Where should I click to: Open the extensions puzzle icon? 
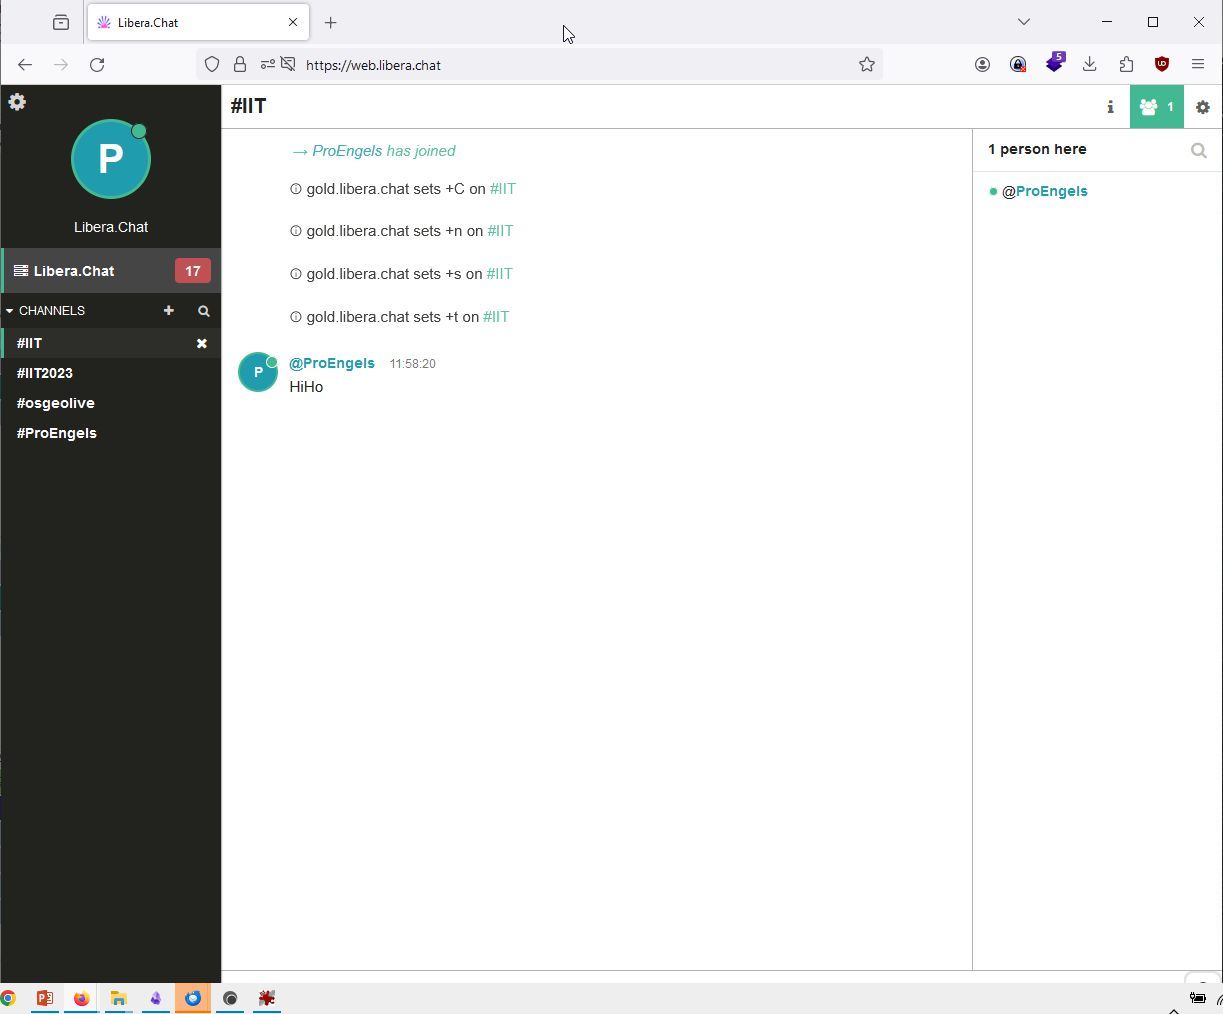click(x=1126, y=65)
